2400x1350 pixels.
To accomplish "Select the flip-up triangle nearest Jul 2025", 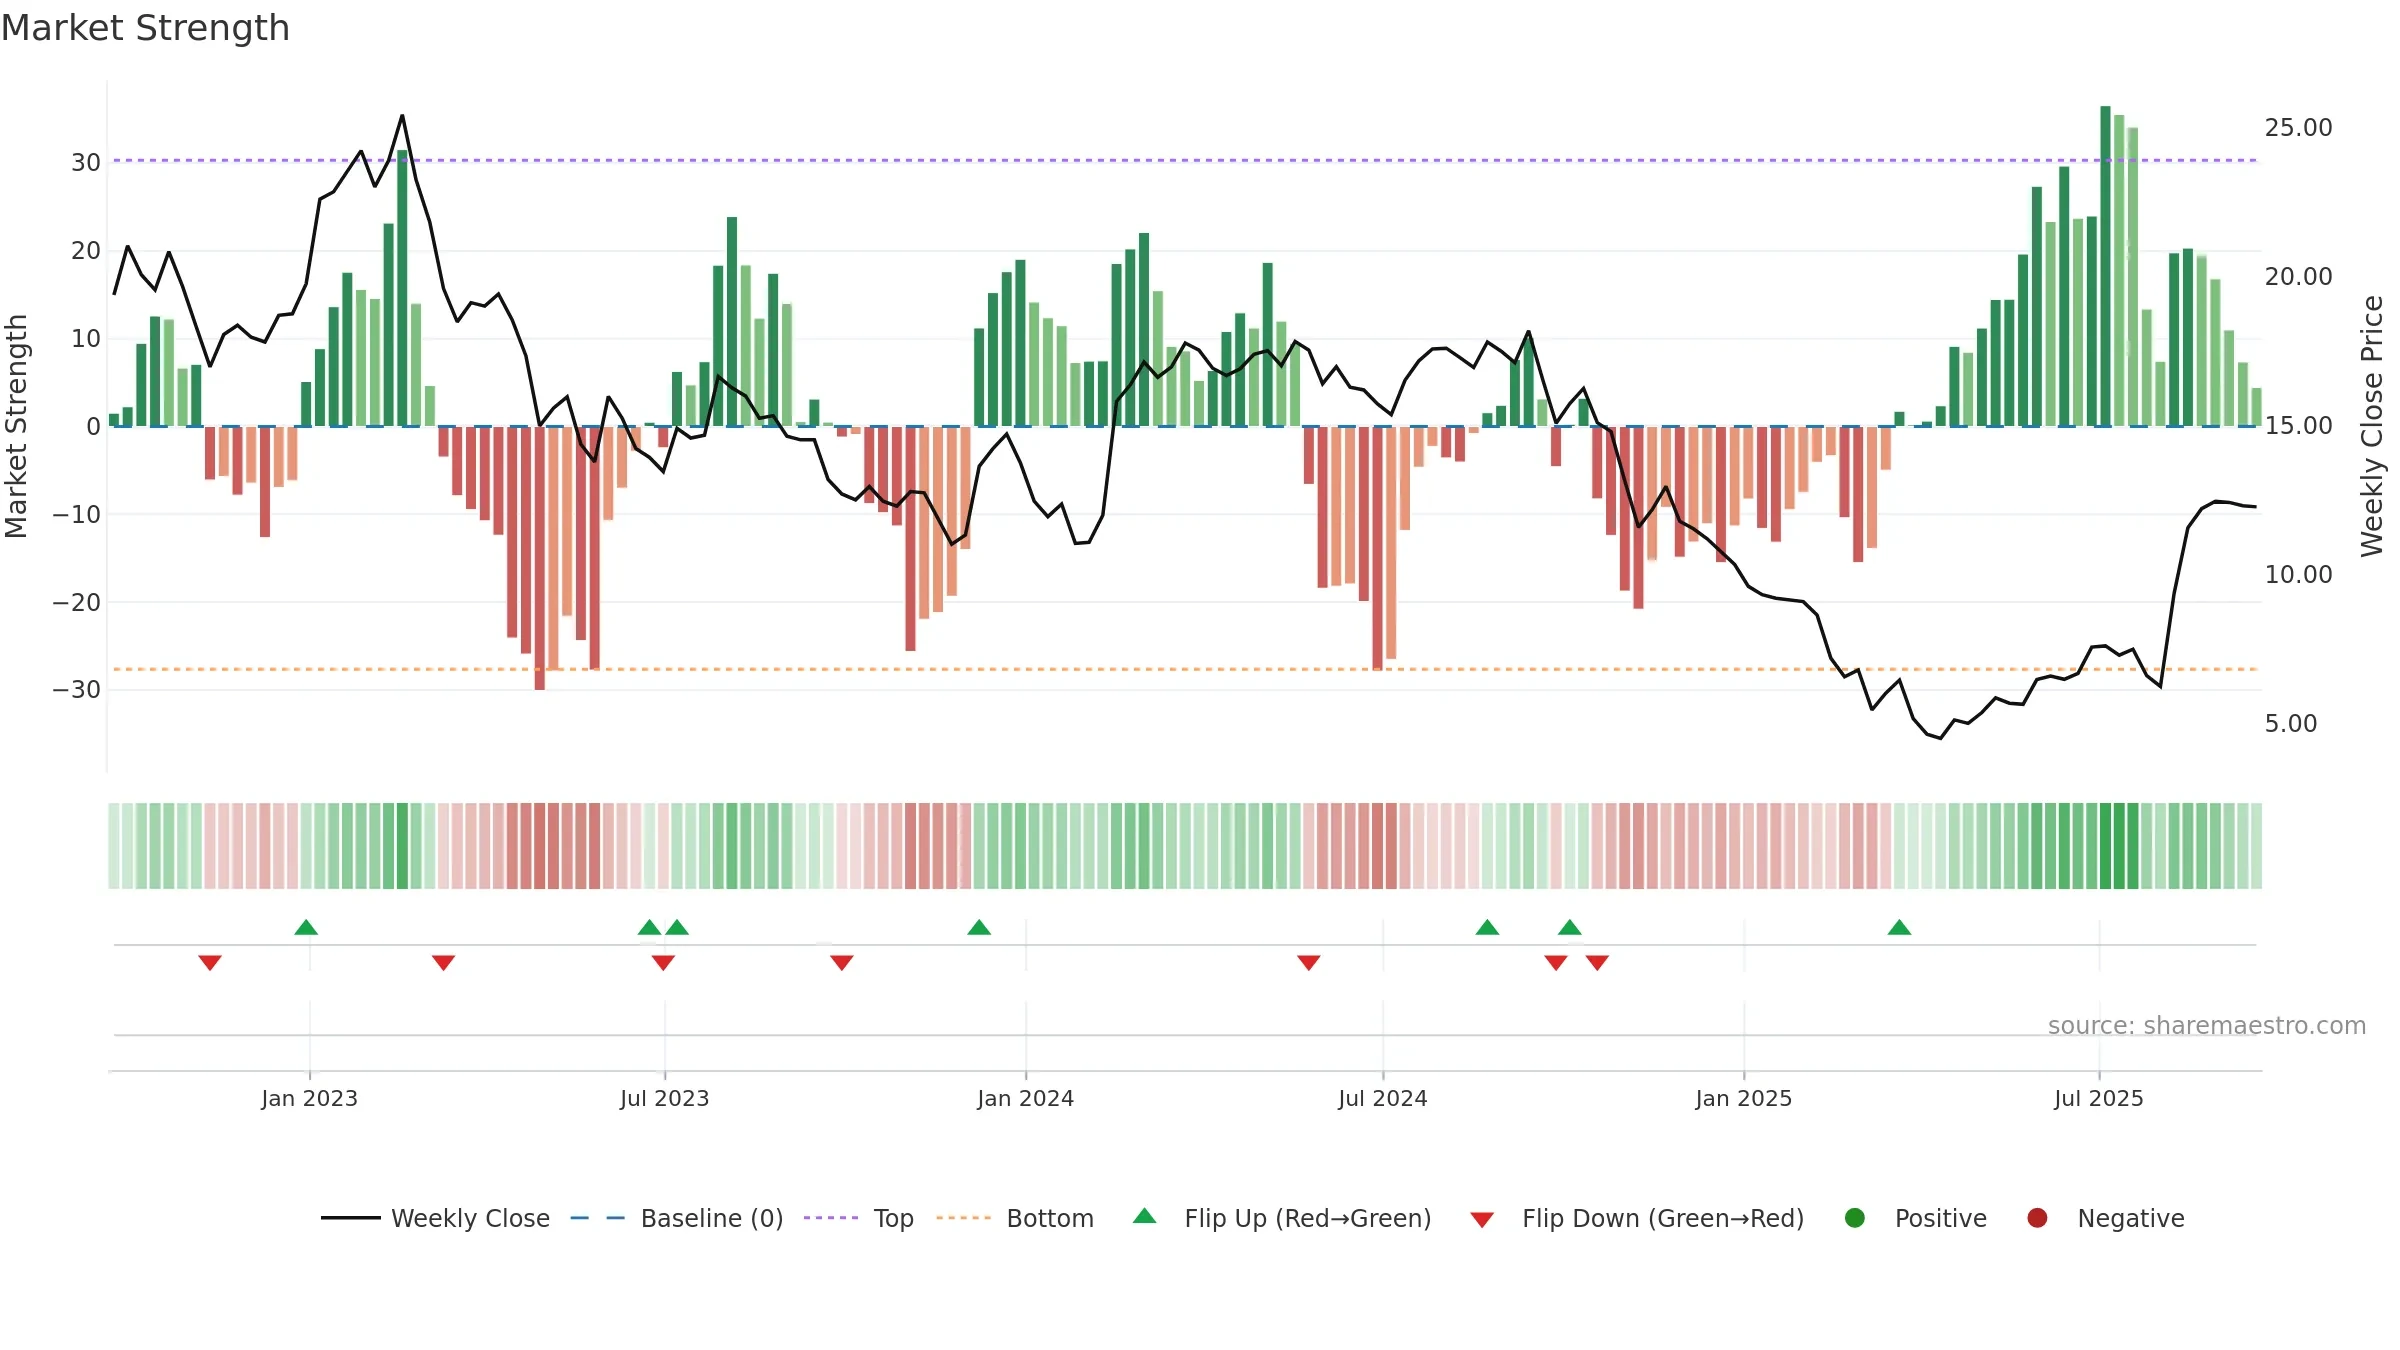I will [x=1899, y=927].
